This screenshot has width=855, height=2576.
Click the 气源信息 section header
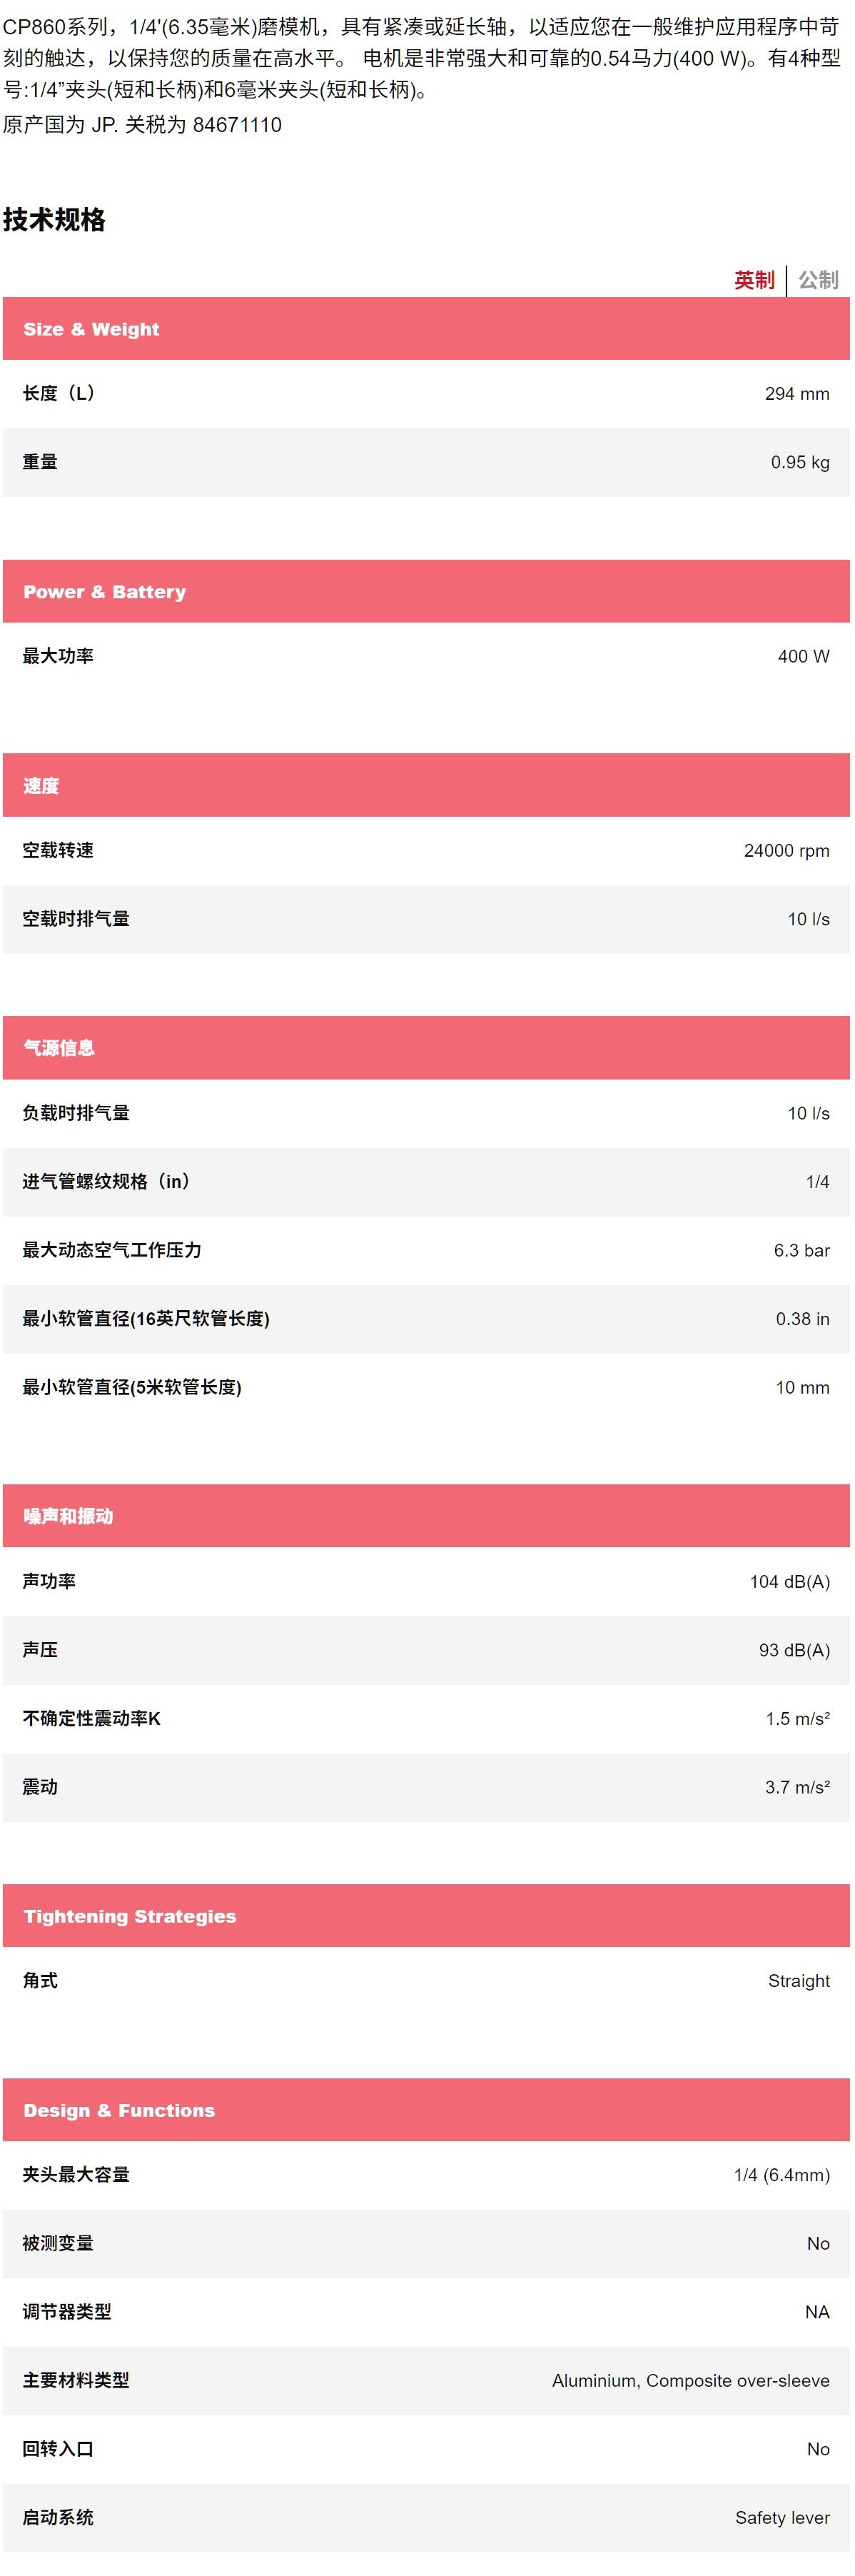[426, 1048]
